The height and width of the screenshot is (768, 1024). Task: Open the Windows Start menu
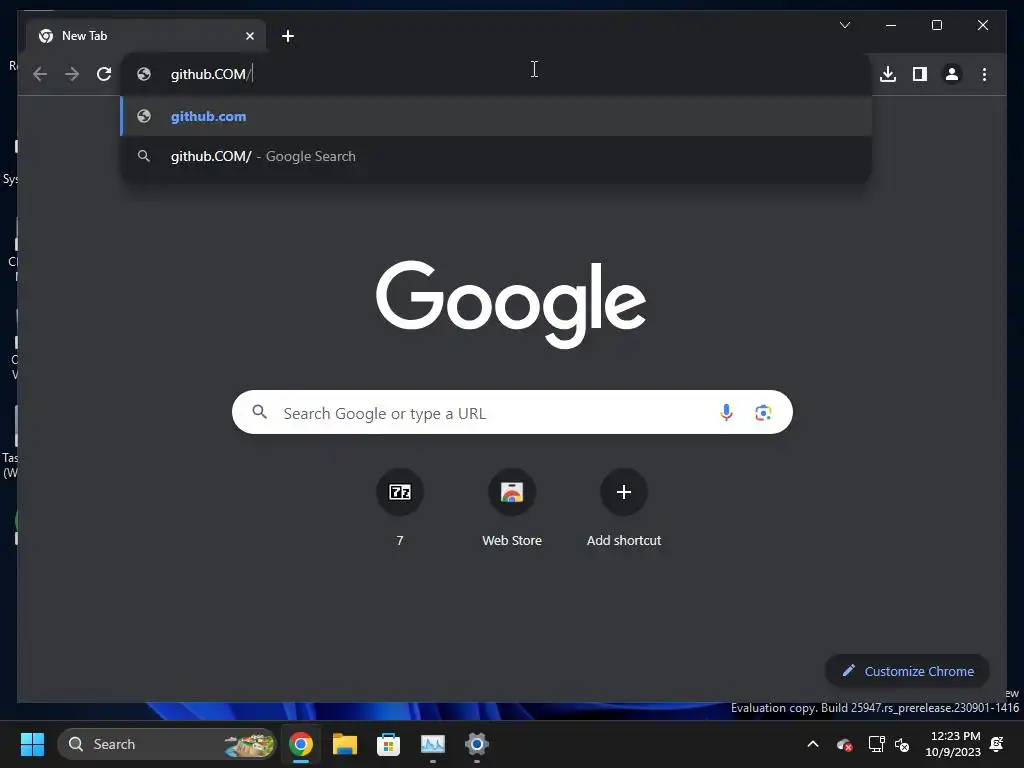[x=32, y=744]
